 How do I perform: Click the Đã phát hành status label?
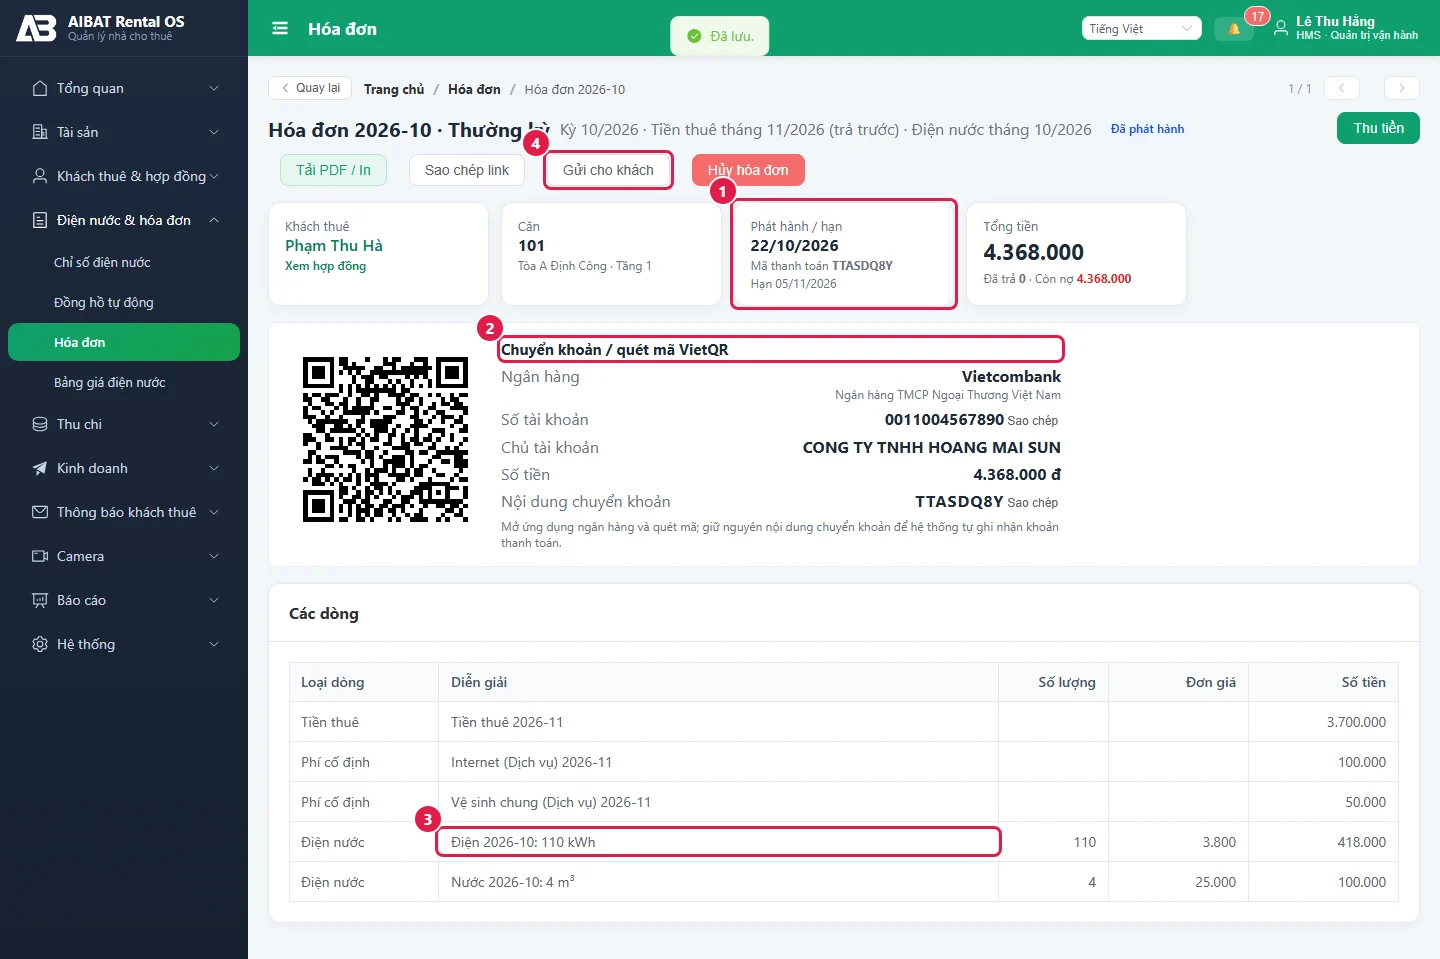tap(1147, 129)
